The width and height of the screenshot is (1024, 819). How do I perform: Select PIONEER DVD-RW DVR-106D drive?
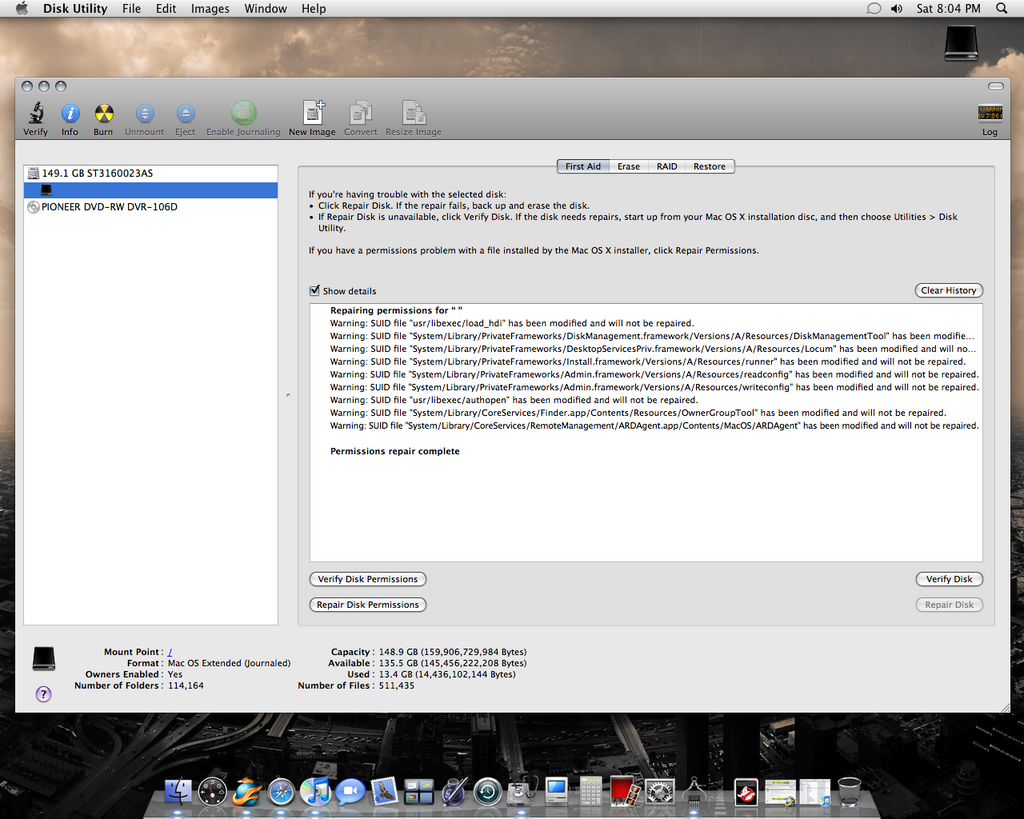tap(151, 207)
